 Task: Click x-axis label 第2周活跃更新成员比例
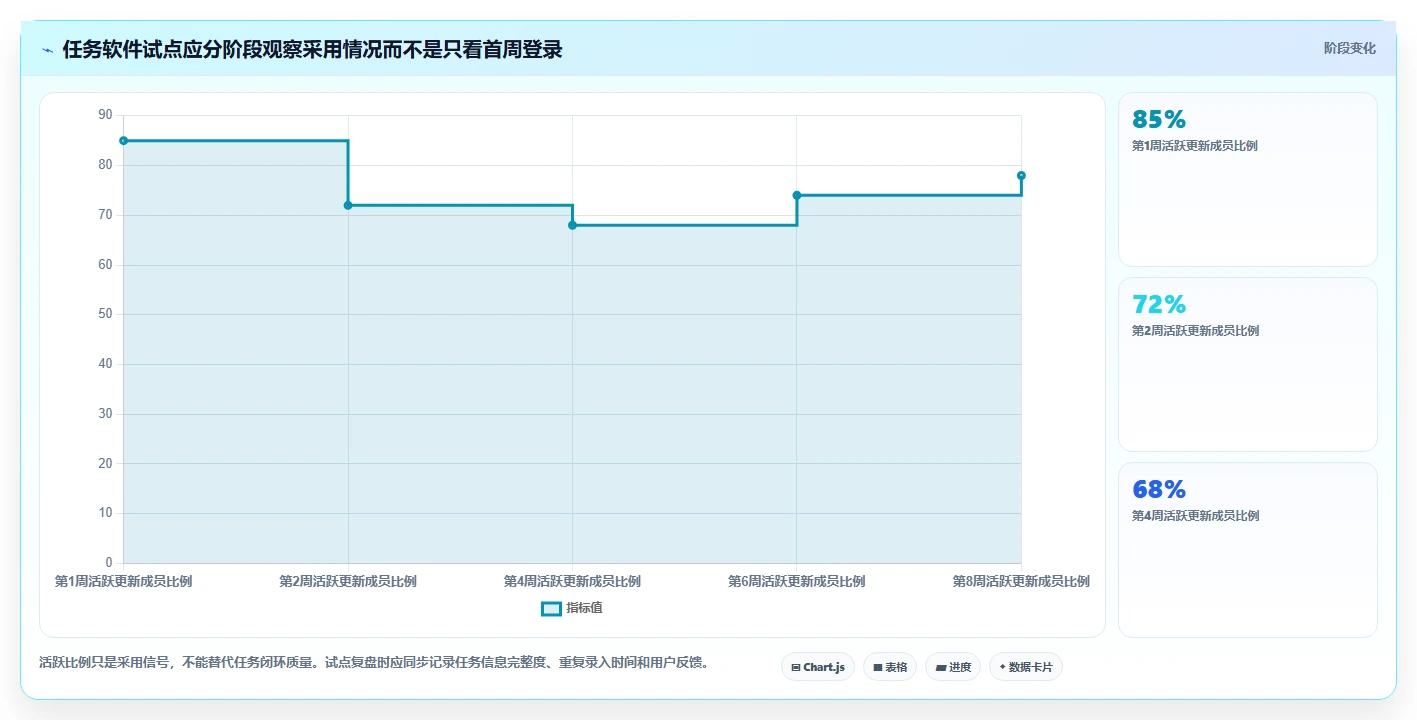[348, 581]
